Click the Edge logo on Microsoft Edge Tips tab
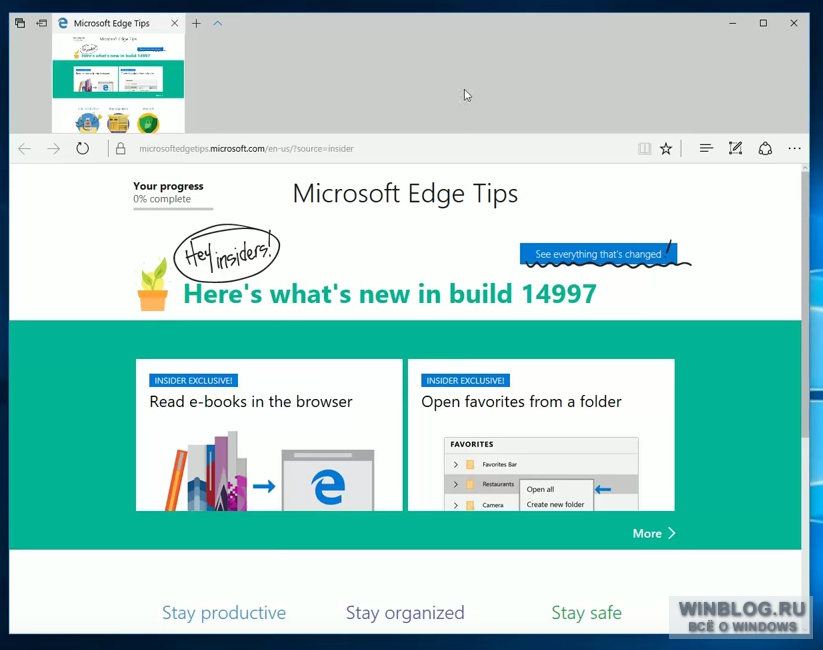Image resolution: width=823 pixels, height=650 pixels. [x=63, y=23]
